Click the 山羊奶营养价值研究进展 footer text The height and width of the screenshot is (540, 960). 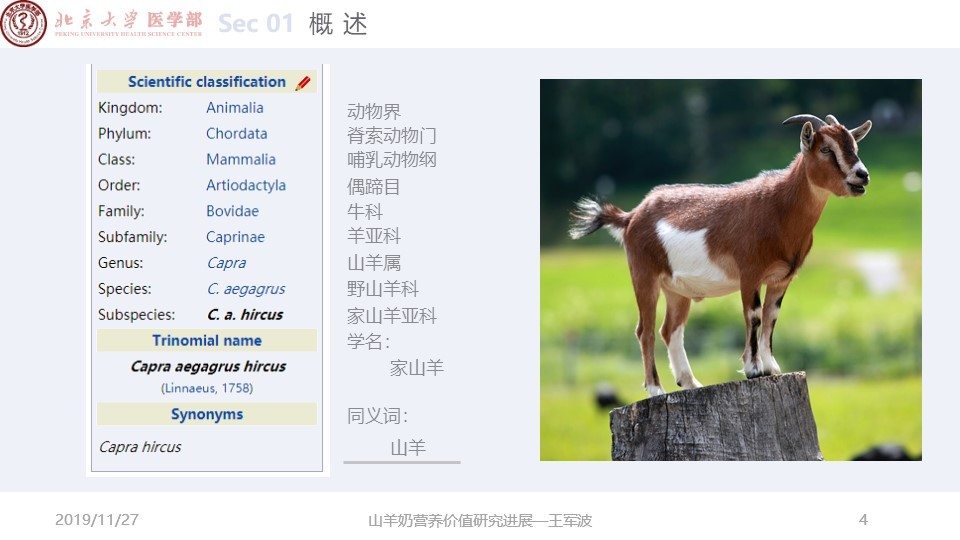click(451, 520)
